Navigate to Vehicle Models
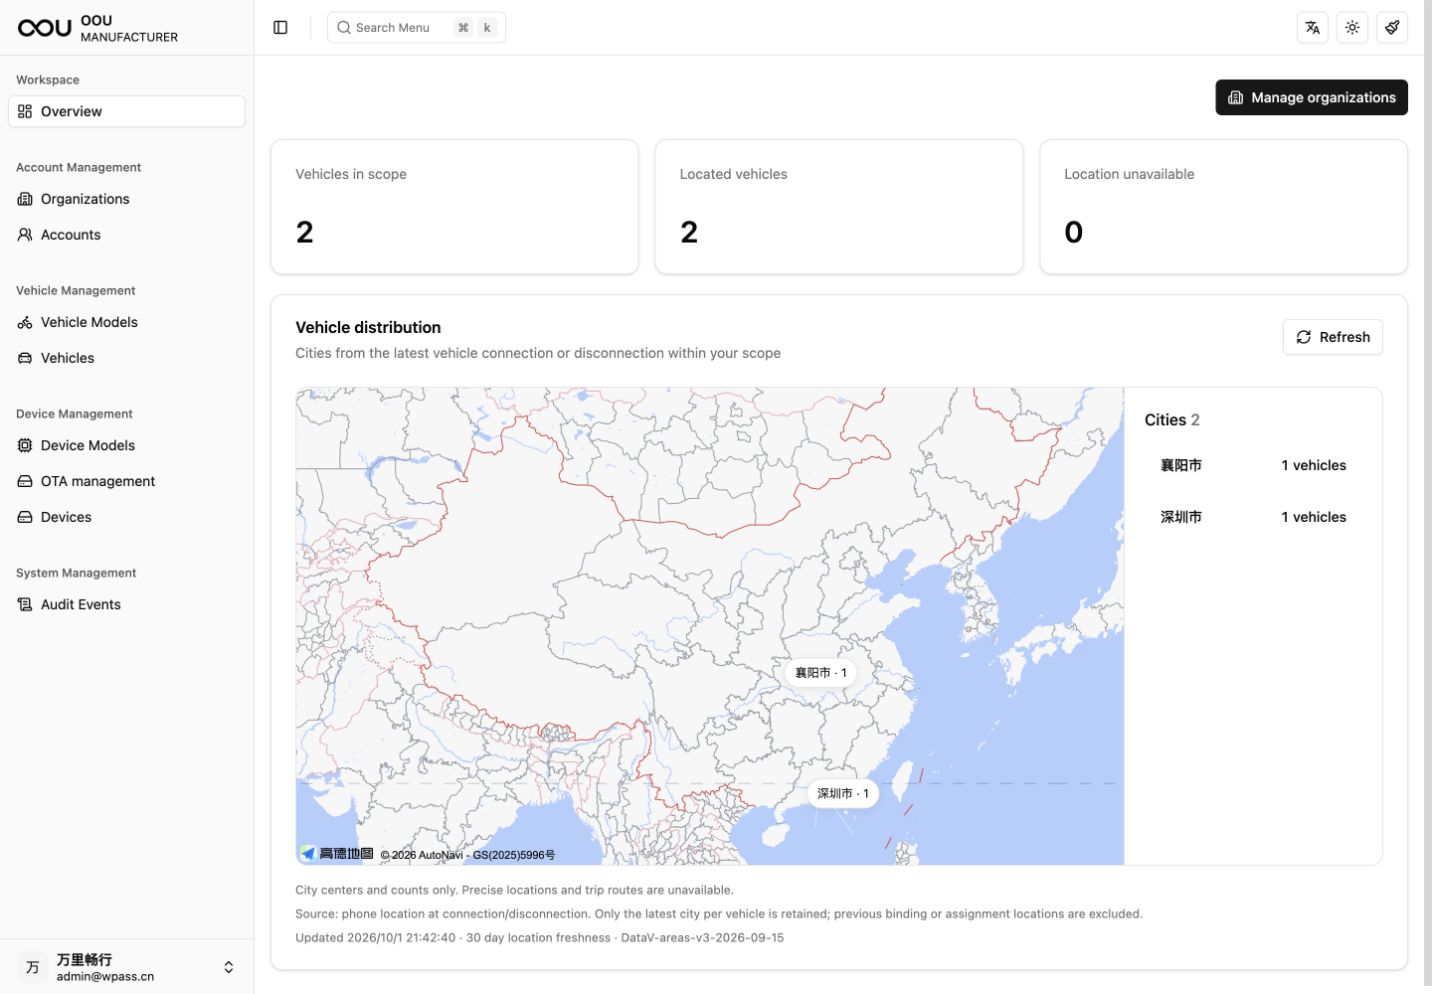Viewport: 1432px width, 994px height. (x=126, y=322)
